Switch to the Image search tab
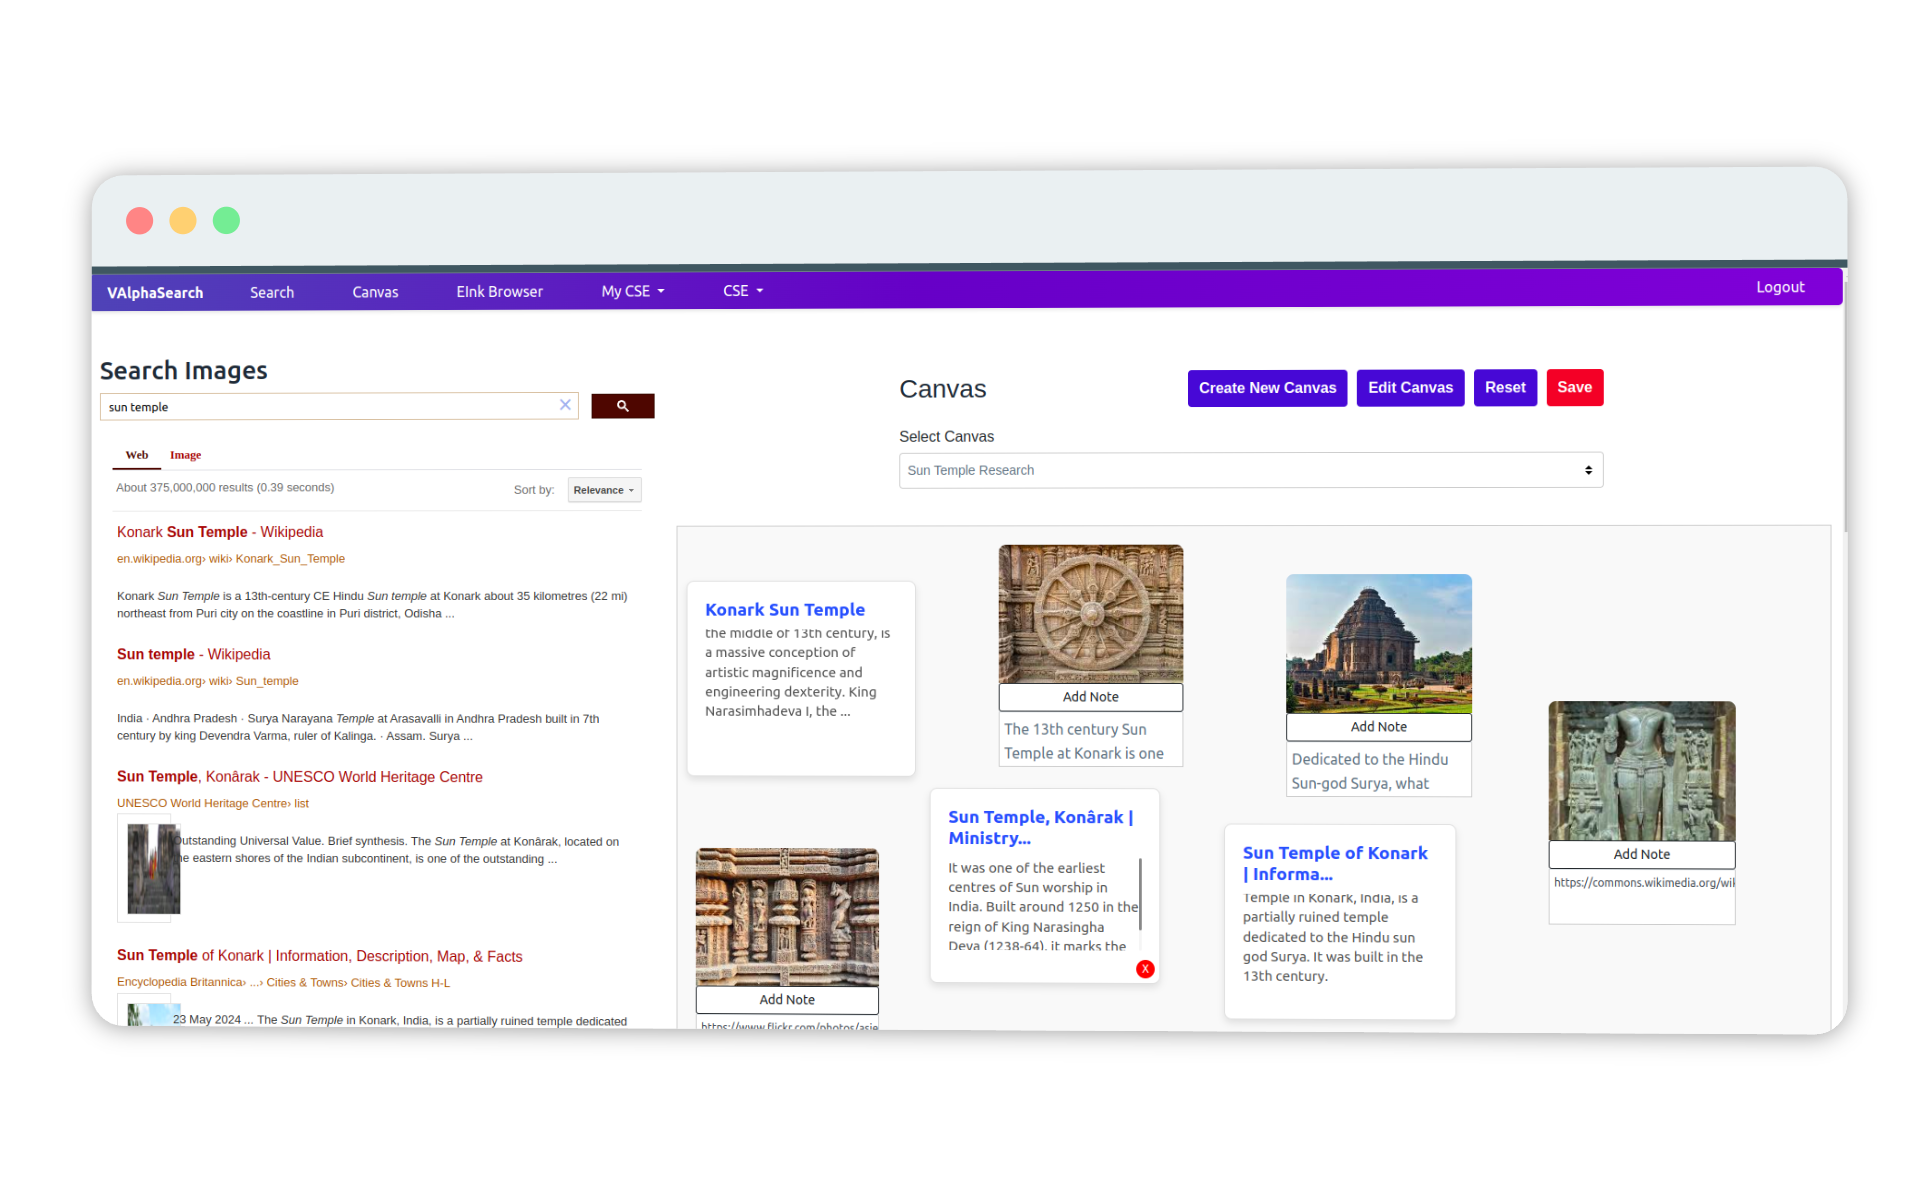This screenshot has width=1920, height=1200. point(185,453)
